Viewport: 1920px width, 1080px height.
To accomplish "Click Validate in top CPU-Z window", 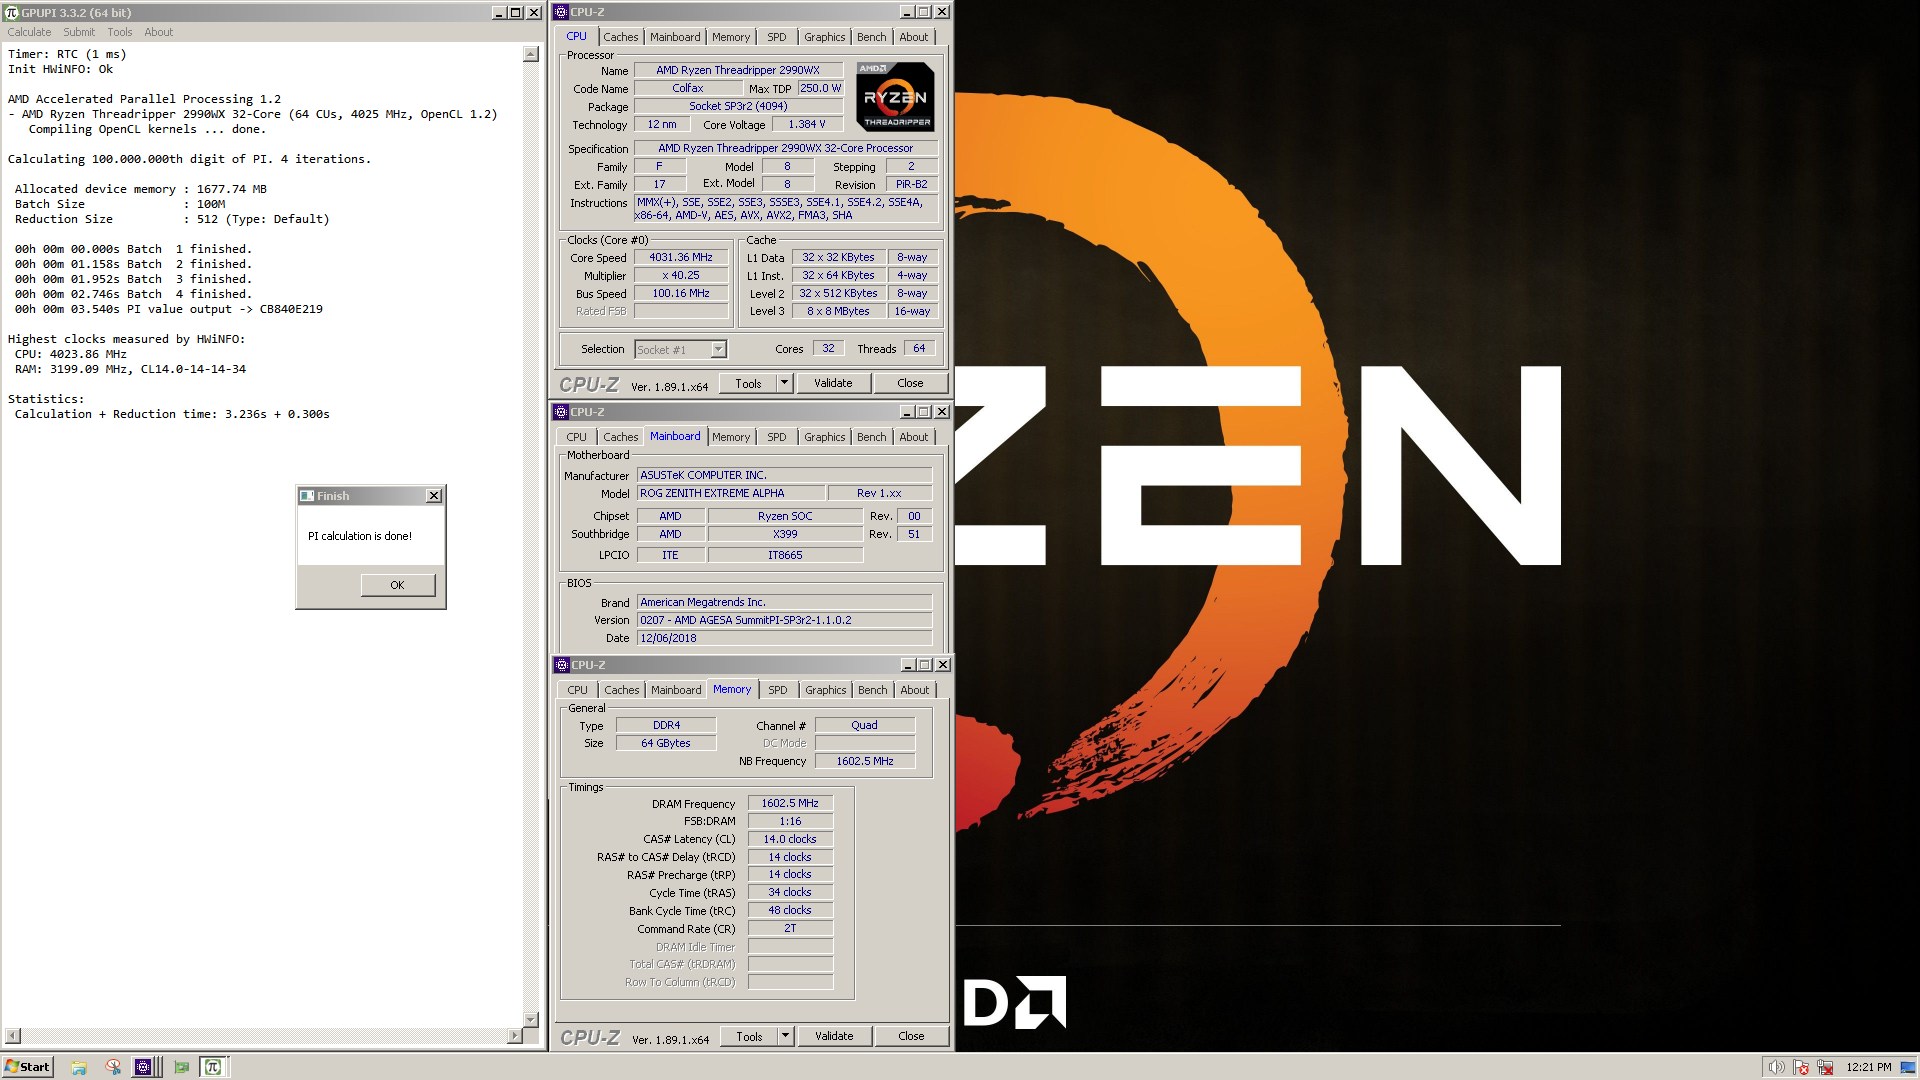I will tap(833, 383).
